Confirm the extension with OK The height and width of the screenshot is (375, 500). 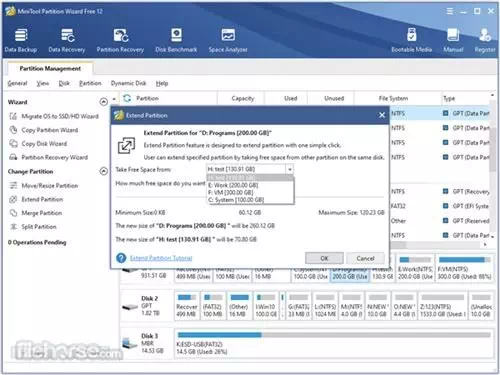point(324,258)
